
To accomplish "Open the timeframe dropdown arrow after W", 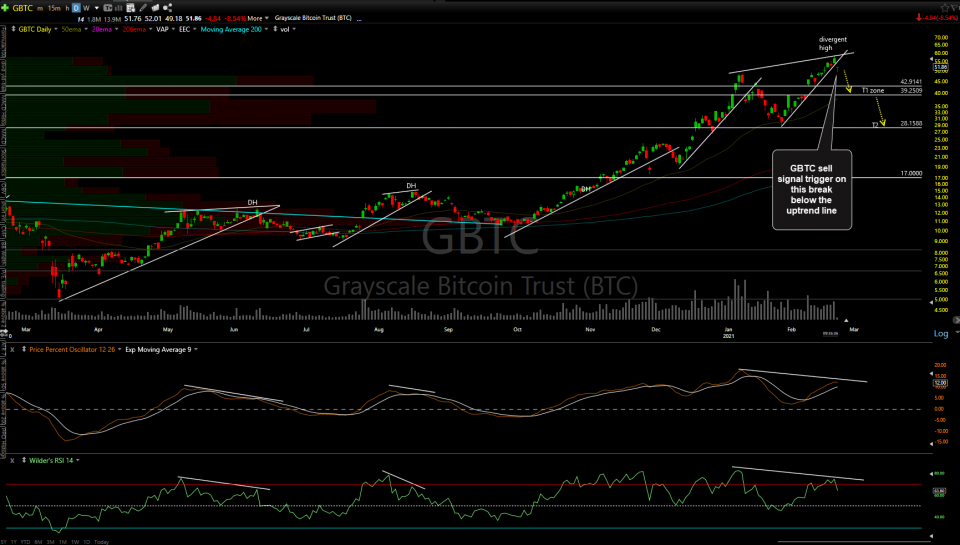I will click(x=97, y=9).
